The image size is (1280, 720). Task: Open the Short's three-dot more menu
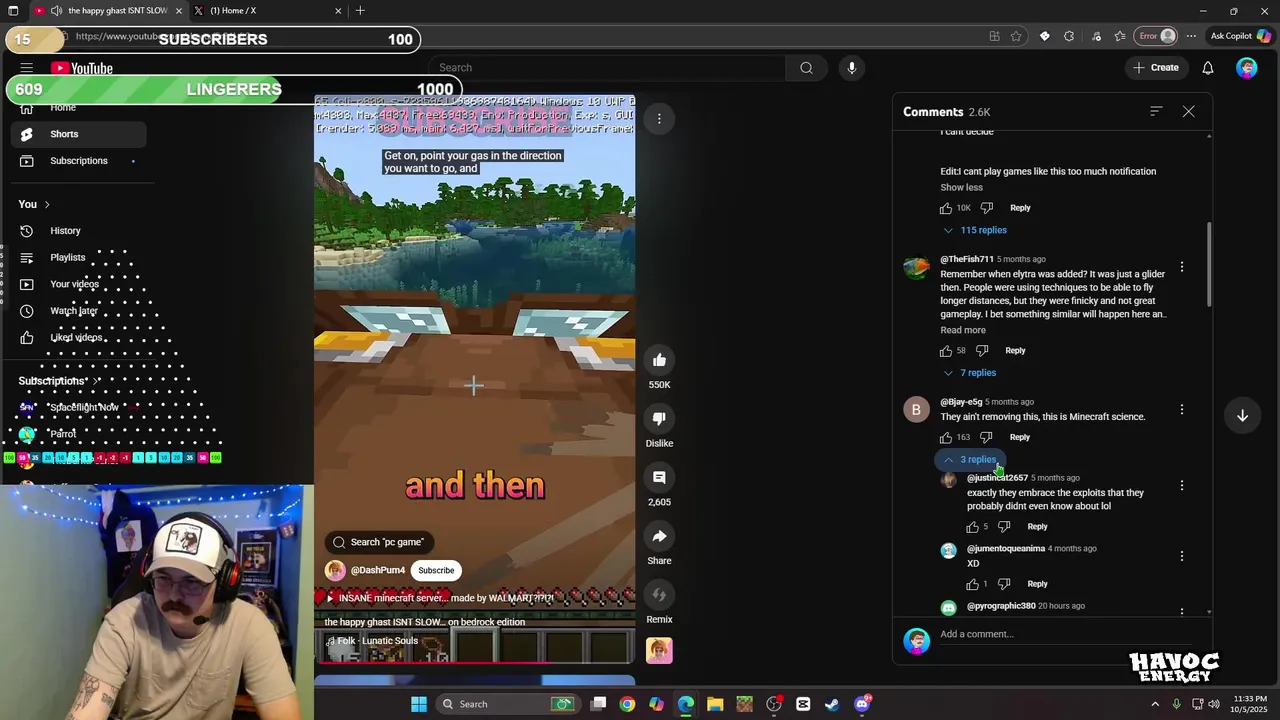[659, 119]
